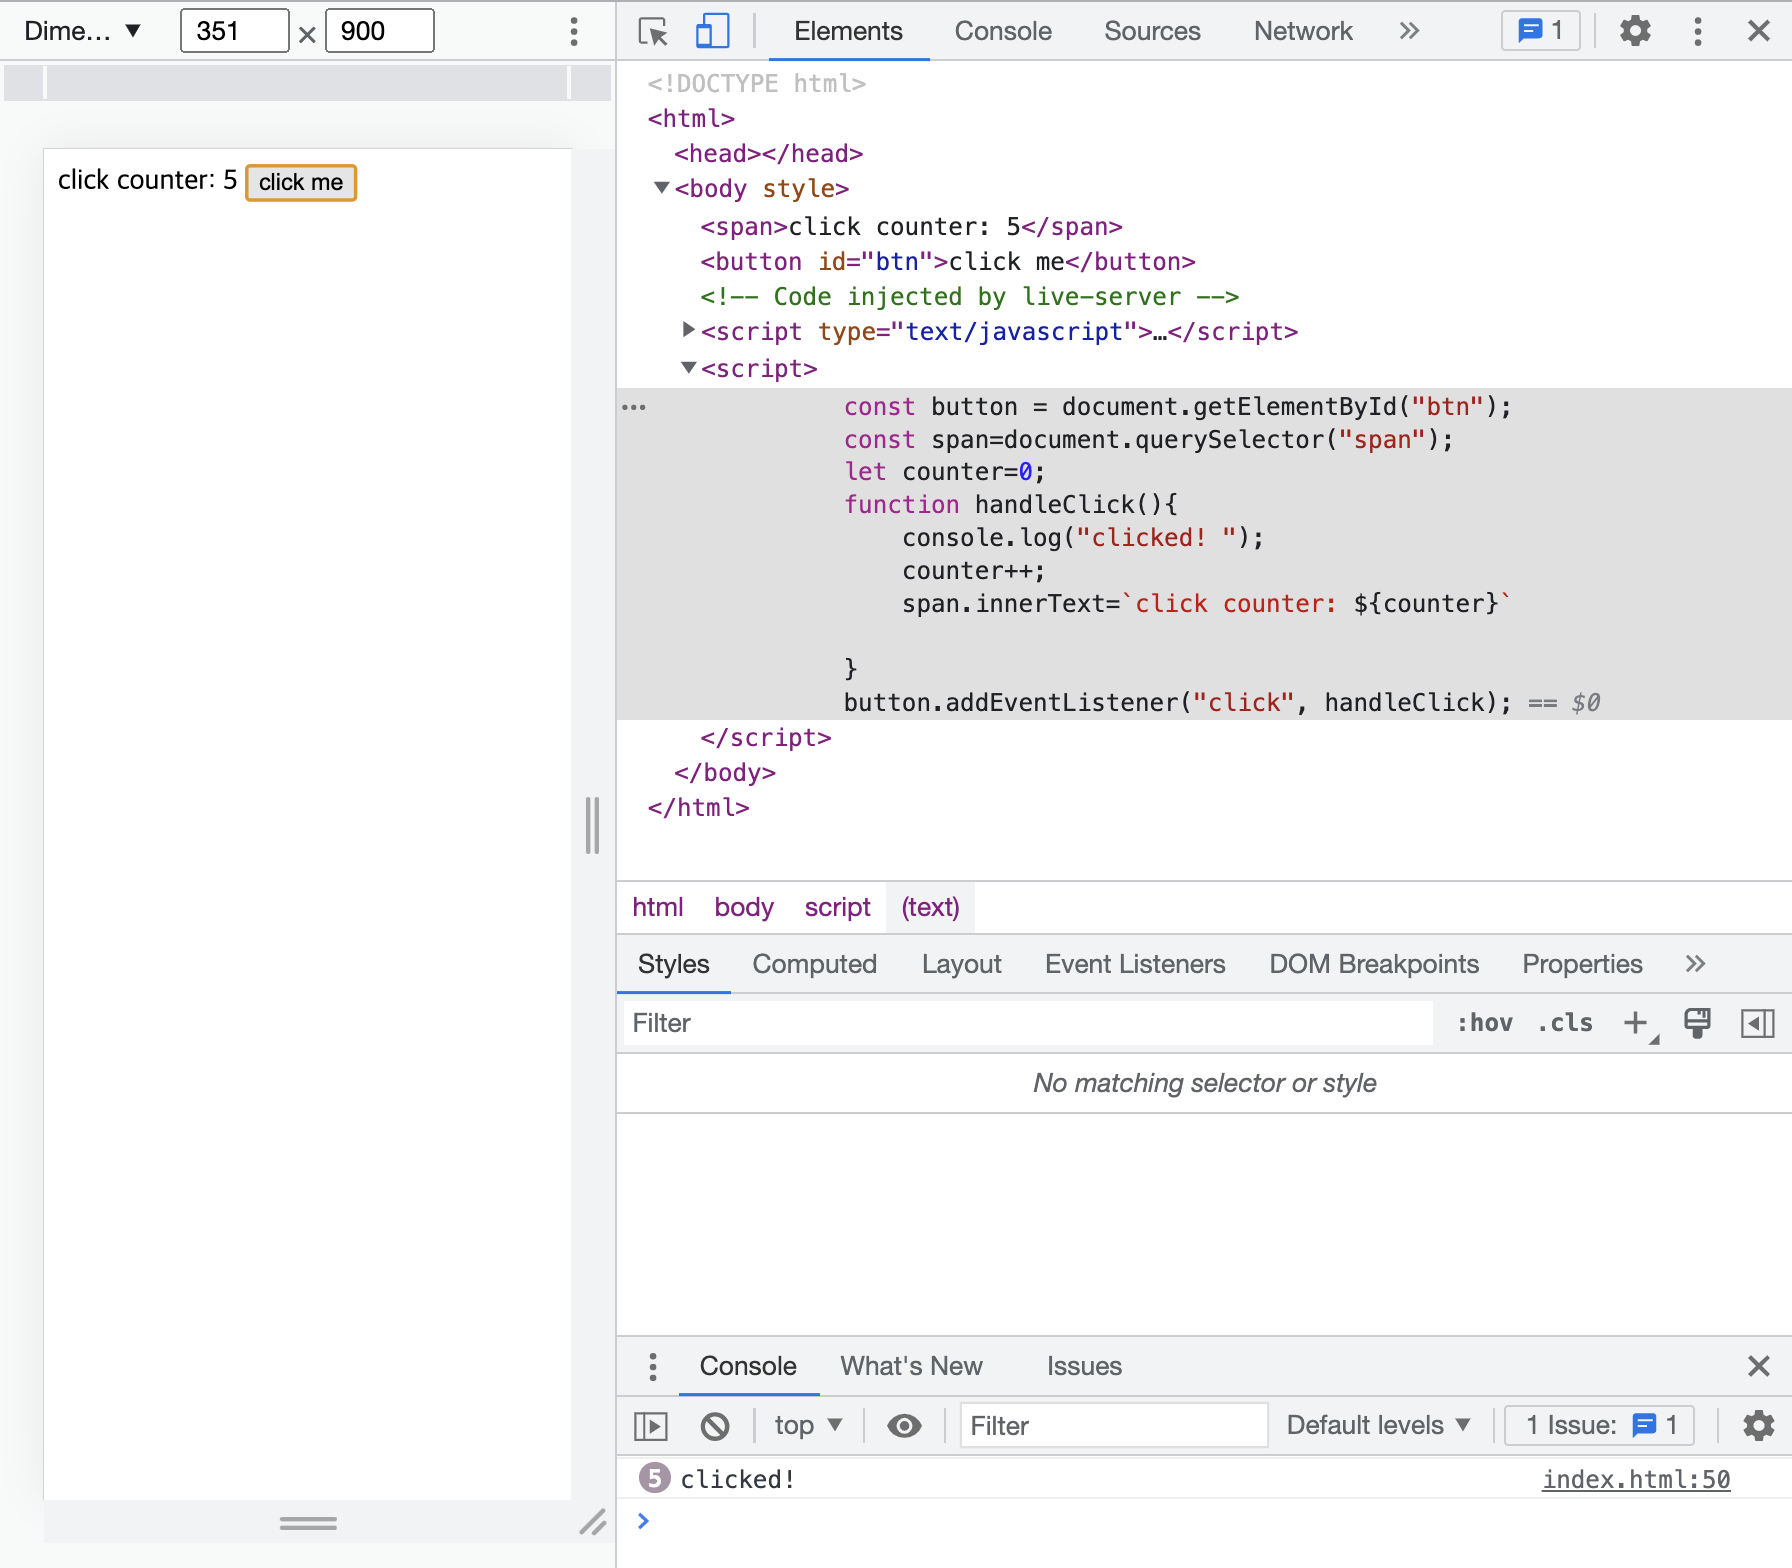
Task: Activate the inspect element picker icon
Action: (x=653, y=32)
